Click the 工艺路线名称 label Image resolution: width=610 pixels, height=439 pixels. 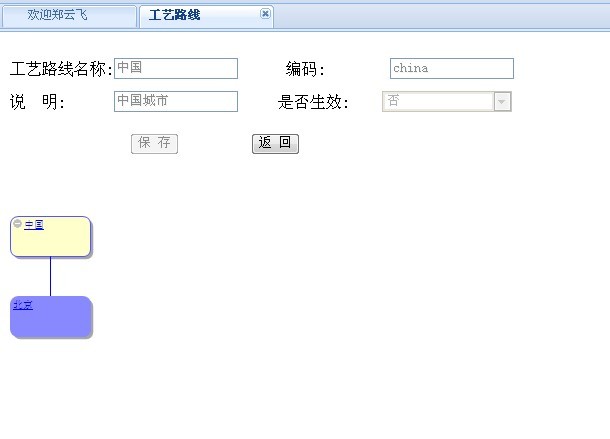point(61,69)
